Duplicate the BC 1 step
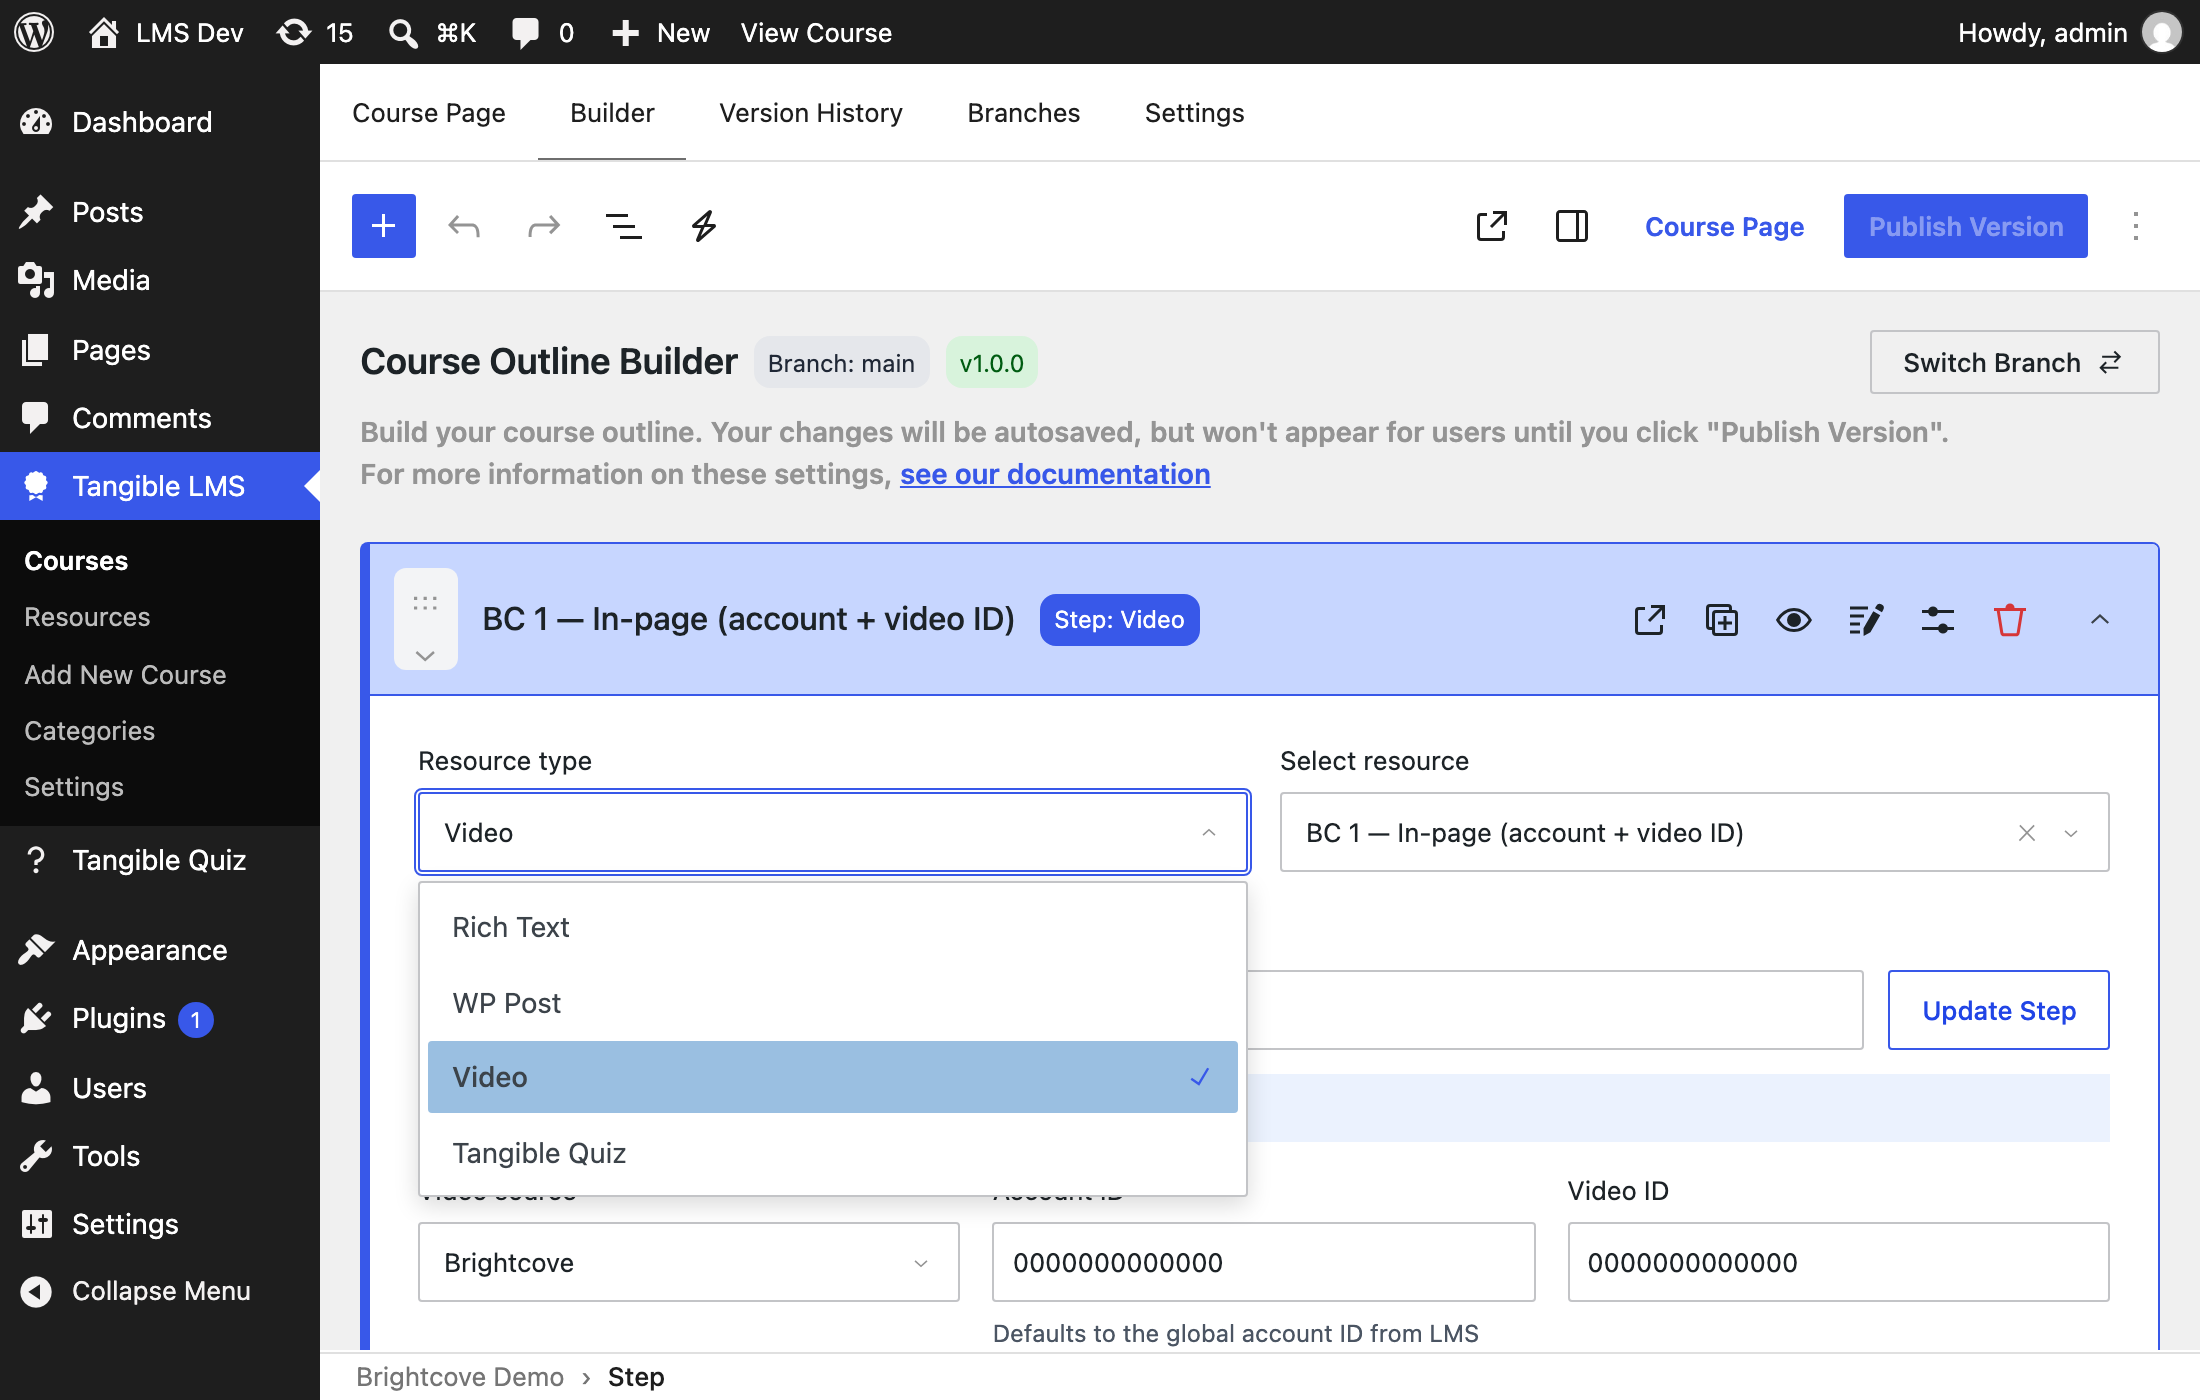This screenshot has width=2200, height=1400. 1722,620
